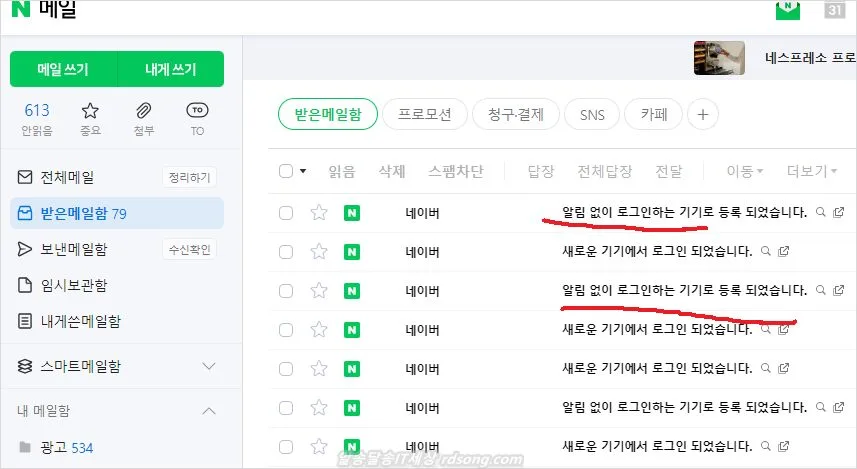Select the checkbox on the third email row
Screen dimensions: 857x469
(x=286, y=291)
